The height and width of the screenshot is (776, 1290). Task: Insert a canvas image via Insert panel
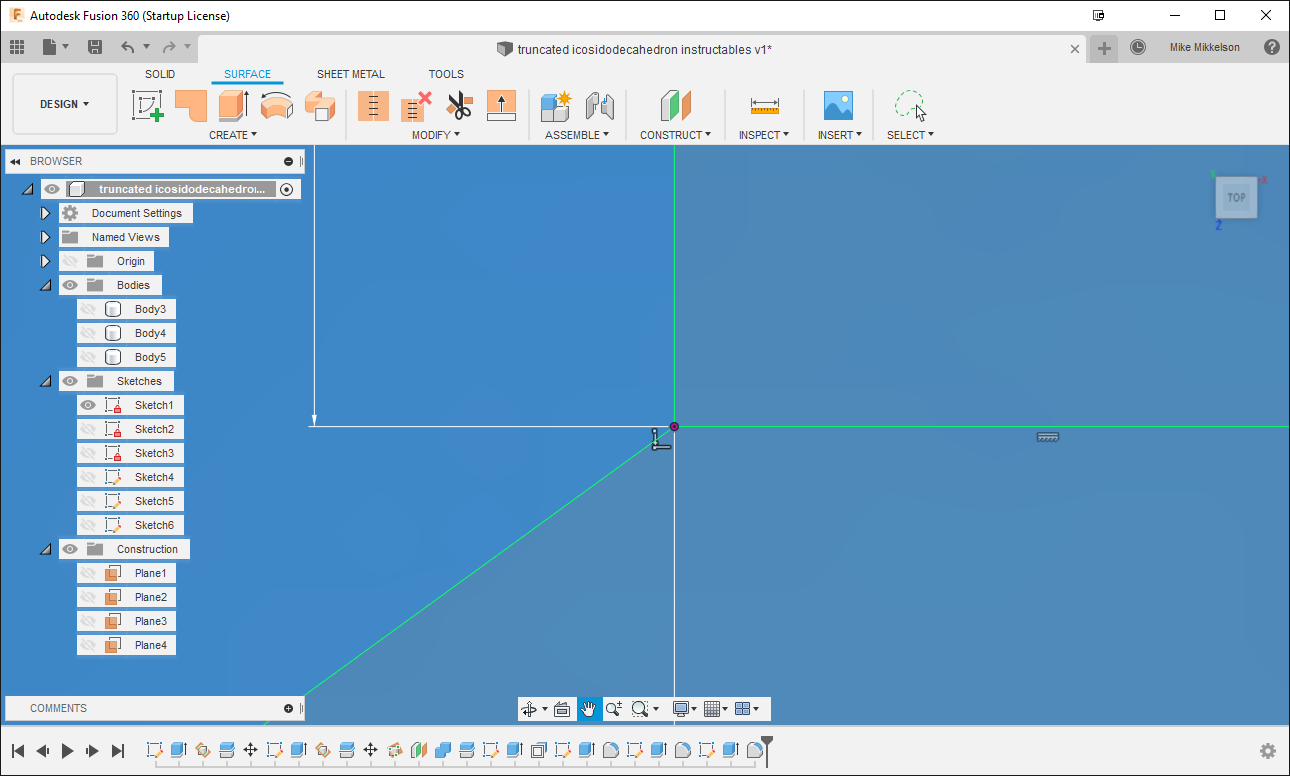839,106
